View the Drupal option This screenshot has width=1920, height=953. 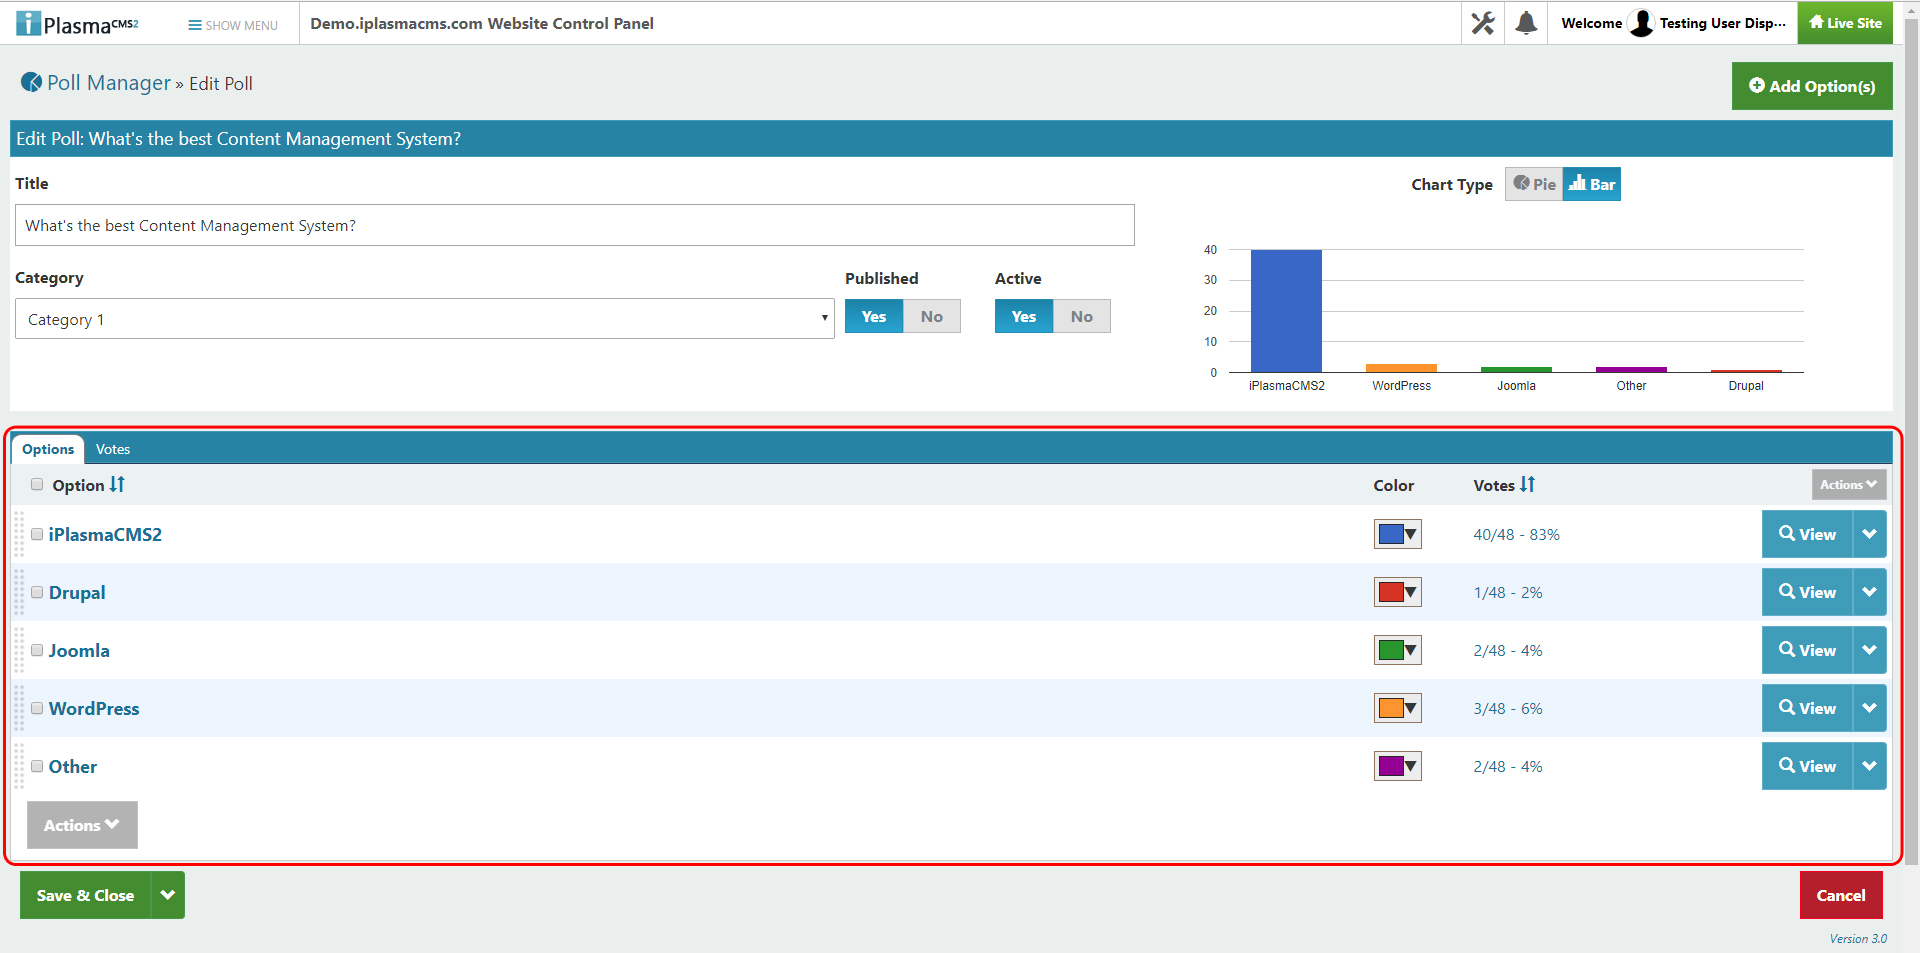click(x=1807, y=592)
